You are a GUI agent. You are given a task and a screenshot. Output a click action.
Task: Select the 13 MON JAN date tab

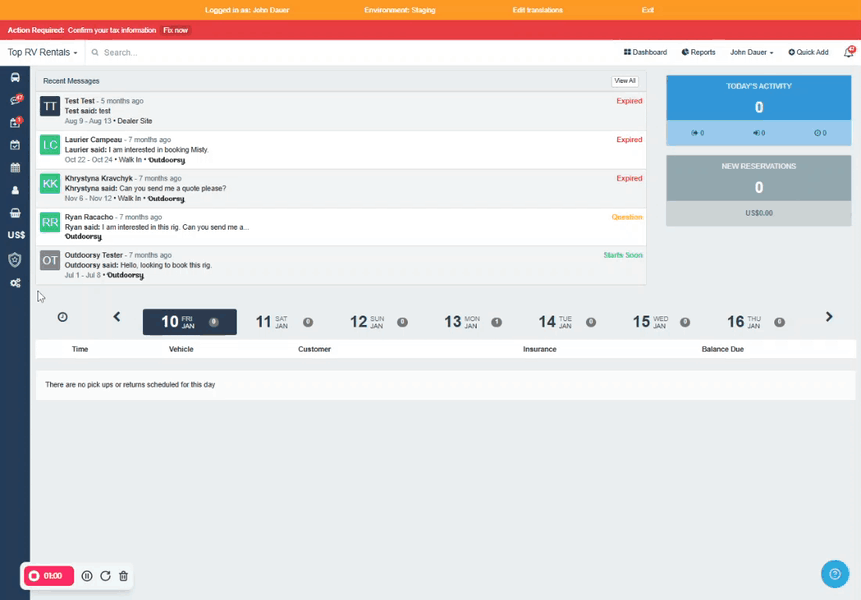click(x=472, y=322)
